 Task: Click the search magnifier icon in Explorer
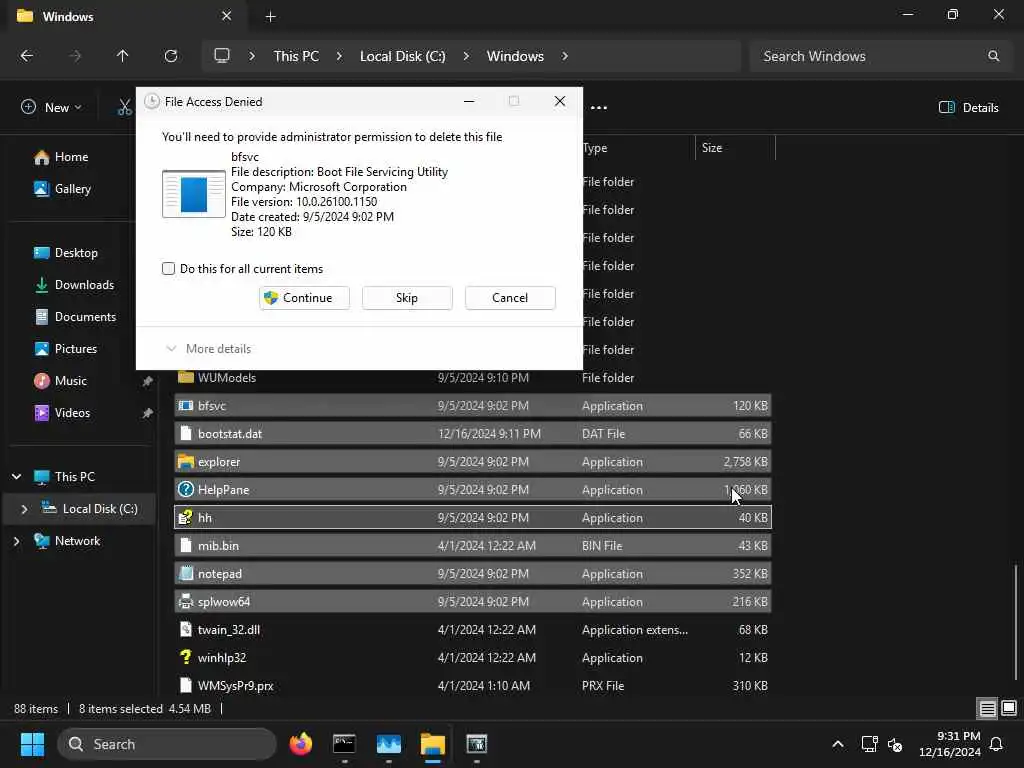pos(993,56)
